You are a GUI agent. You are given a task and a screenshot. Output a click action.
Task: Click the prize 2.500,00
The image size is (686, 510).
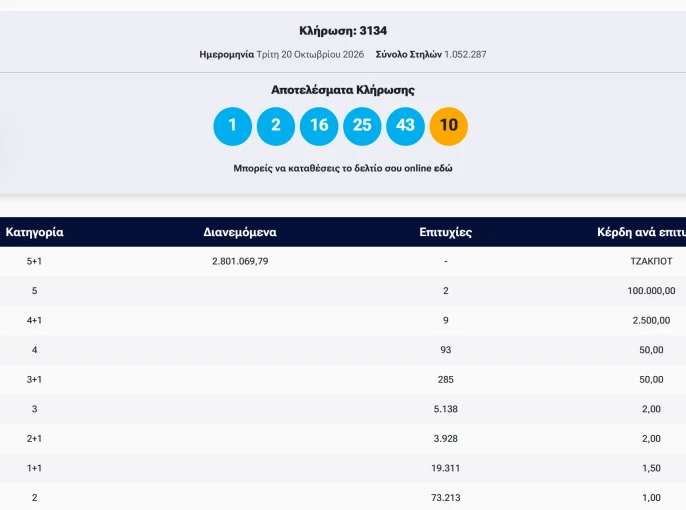[x=651, y=320]
